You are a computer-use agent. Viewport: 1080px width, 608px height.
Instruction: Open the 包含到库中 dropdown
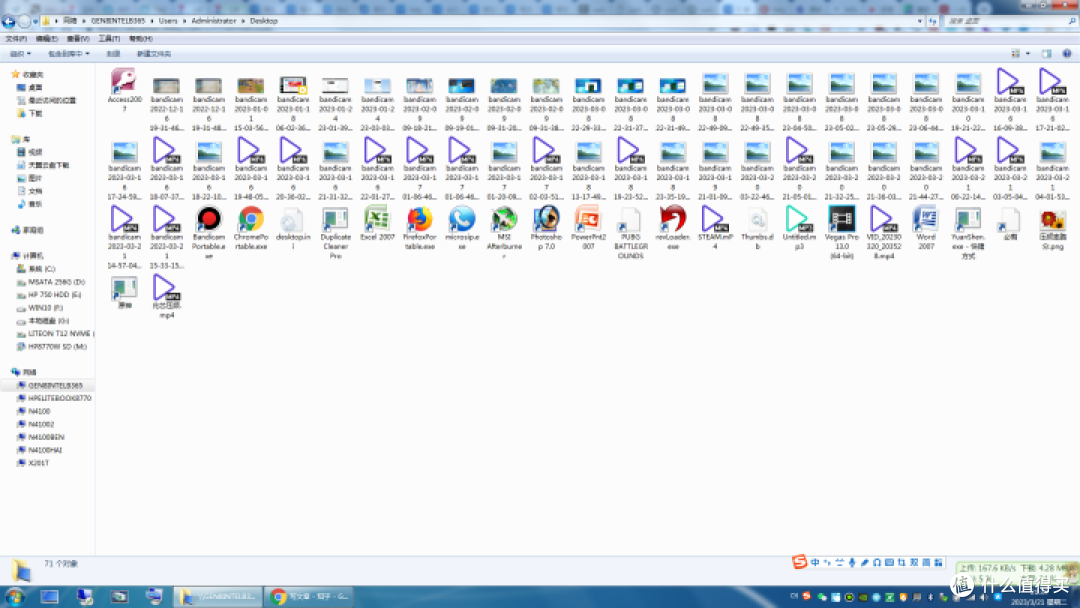68,54
